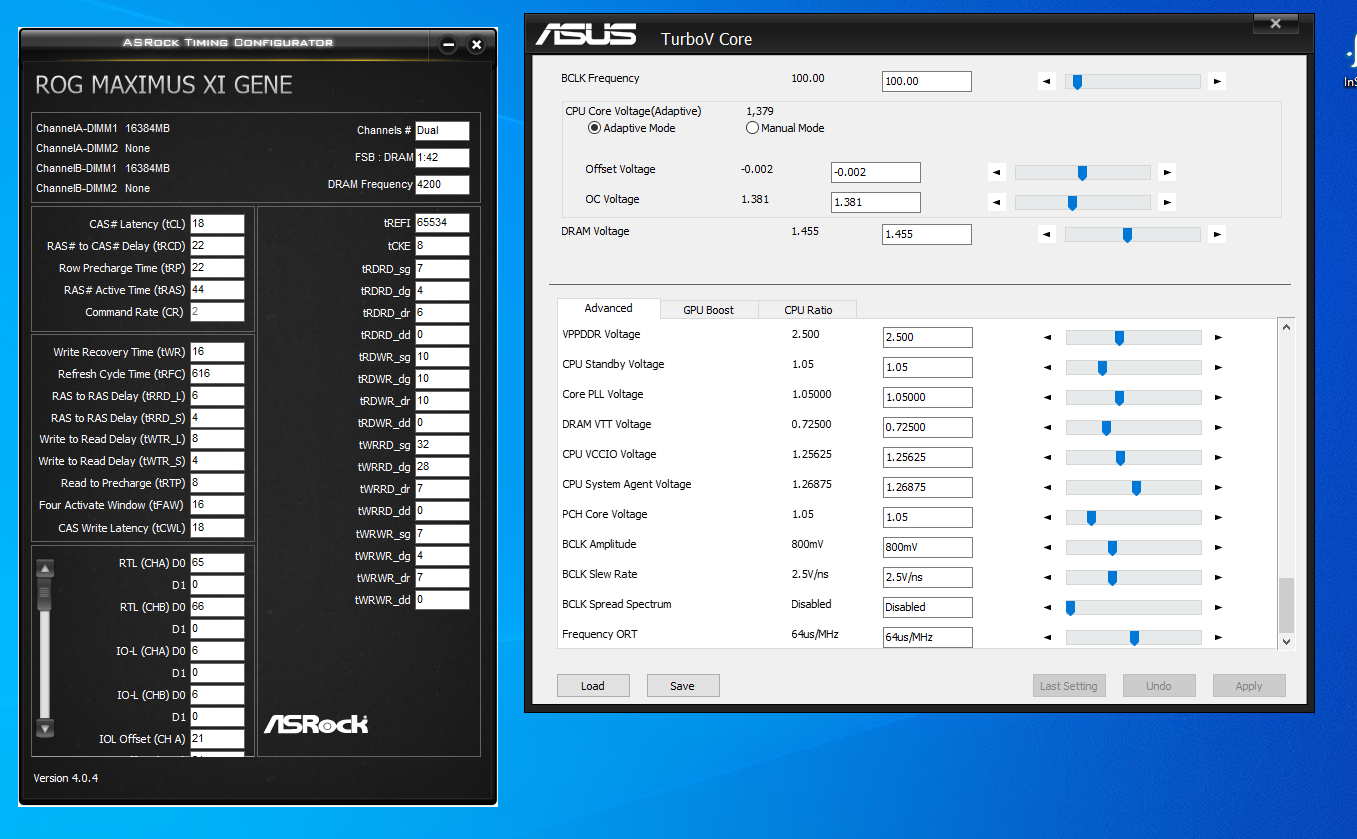Increase CPU System Agent Voltage with right arrow
1357x839 pixels.
point(1218,488)
